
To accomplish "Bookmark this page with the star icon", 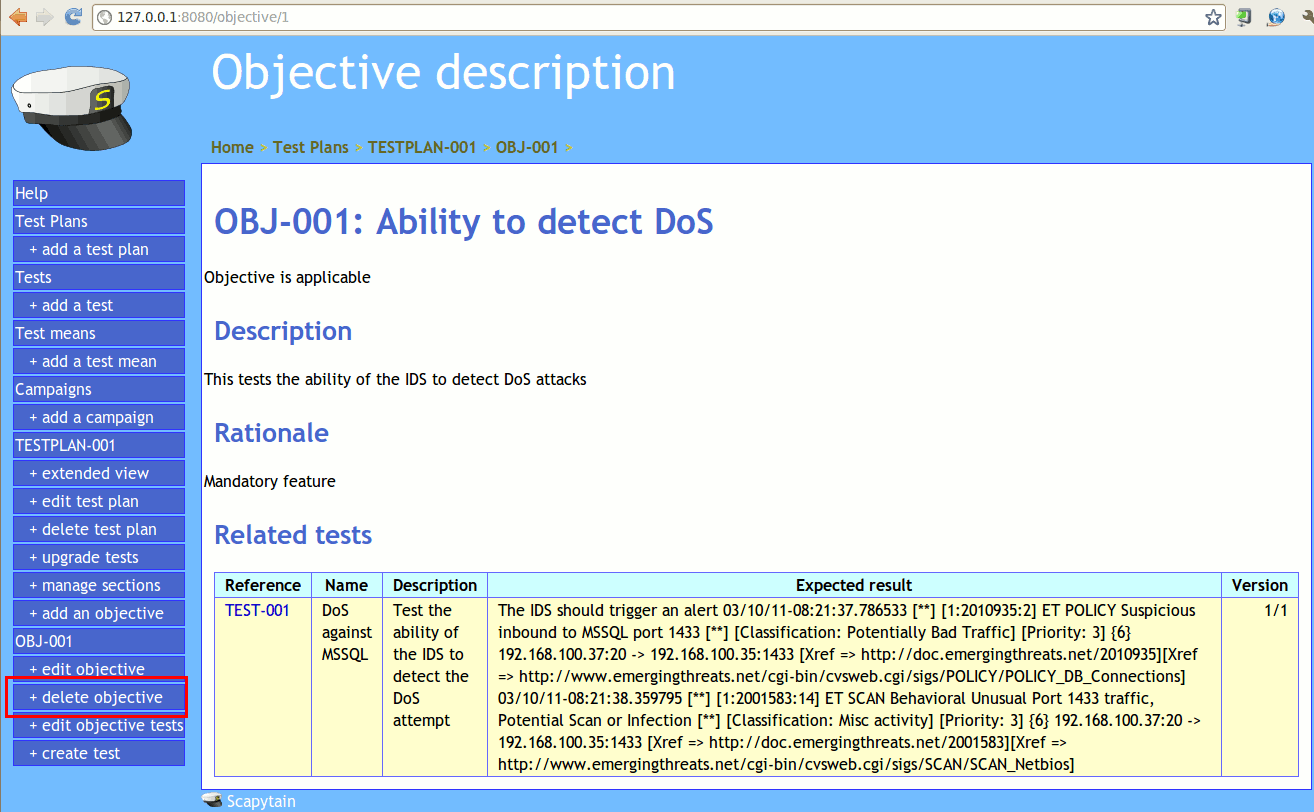I will (1213, 17).
